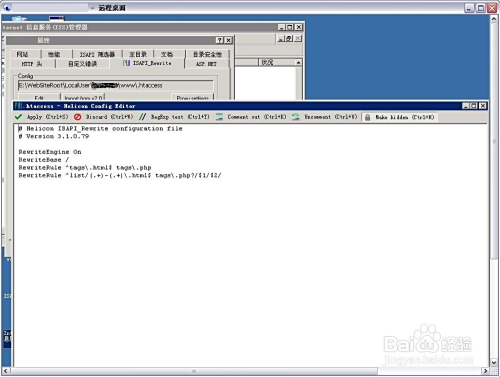500x377 pixels.
Task: Open the ASP.NET tab
Action: tap(206, 64)
